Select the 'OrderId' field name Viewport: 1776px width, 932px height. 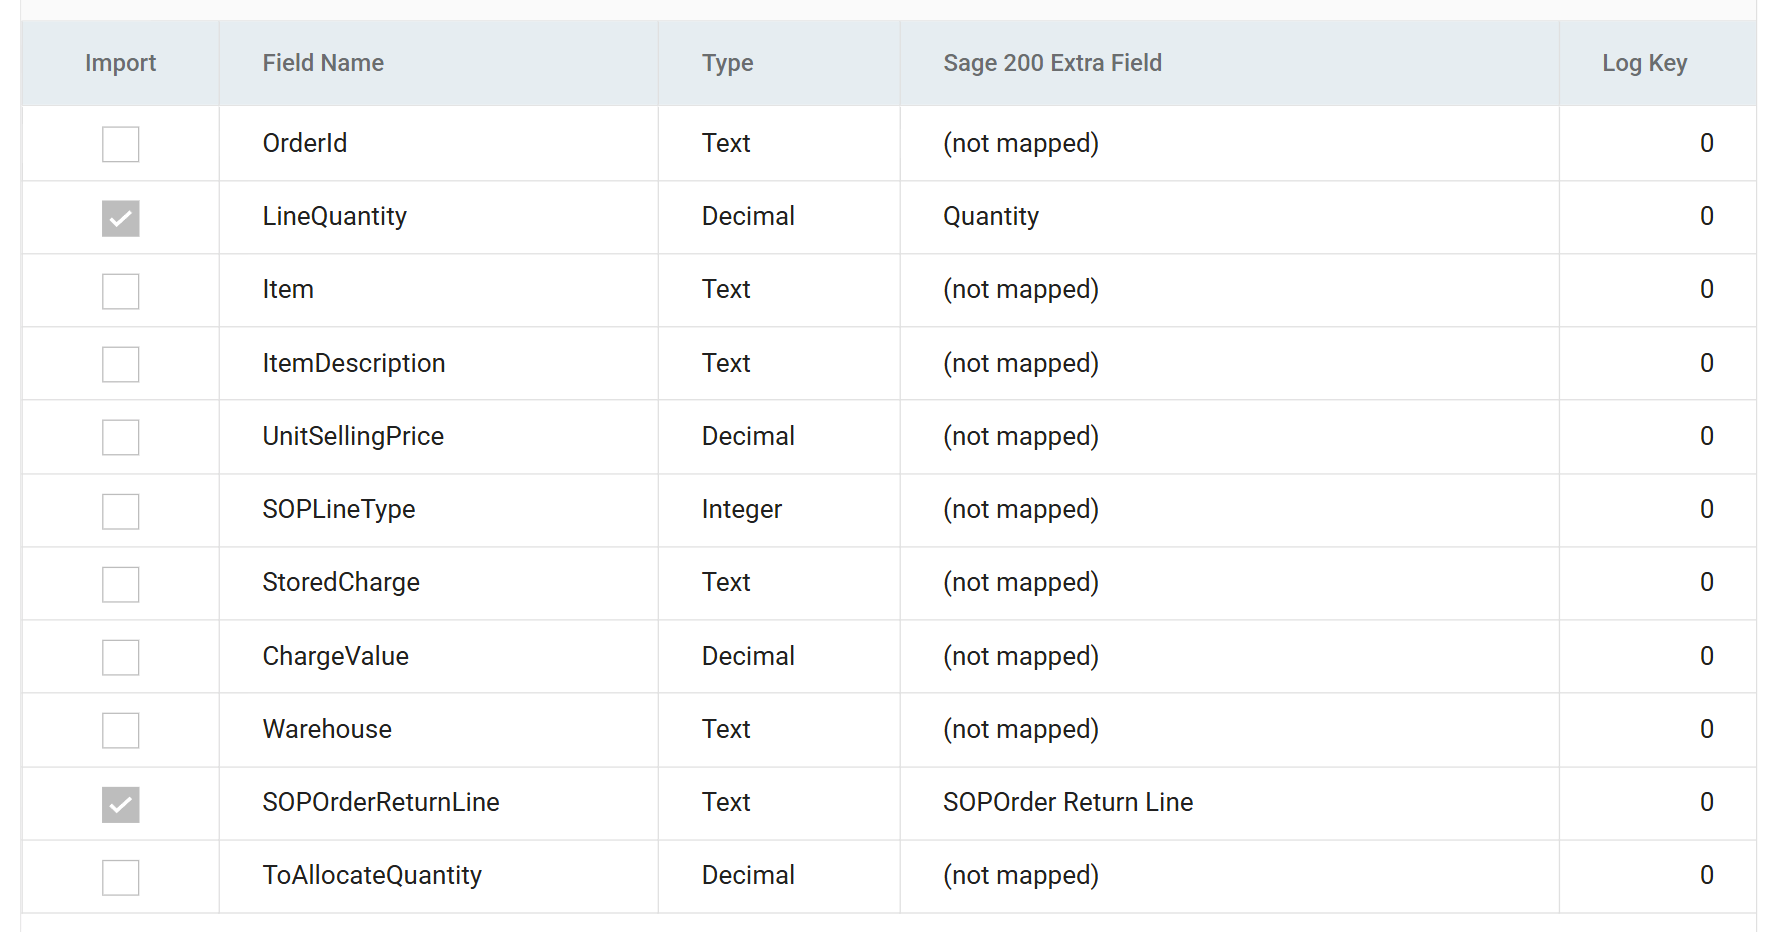305,143
